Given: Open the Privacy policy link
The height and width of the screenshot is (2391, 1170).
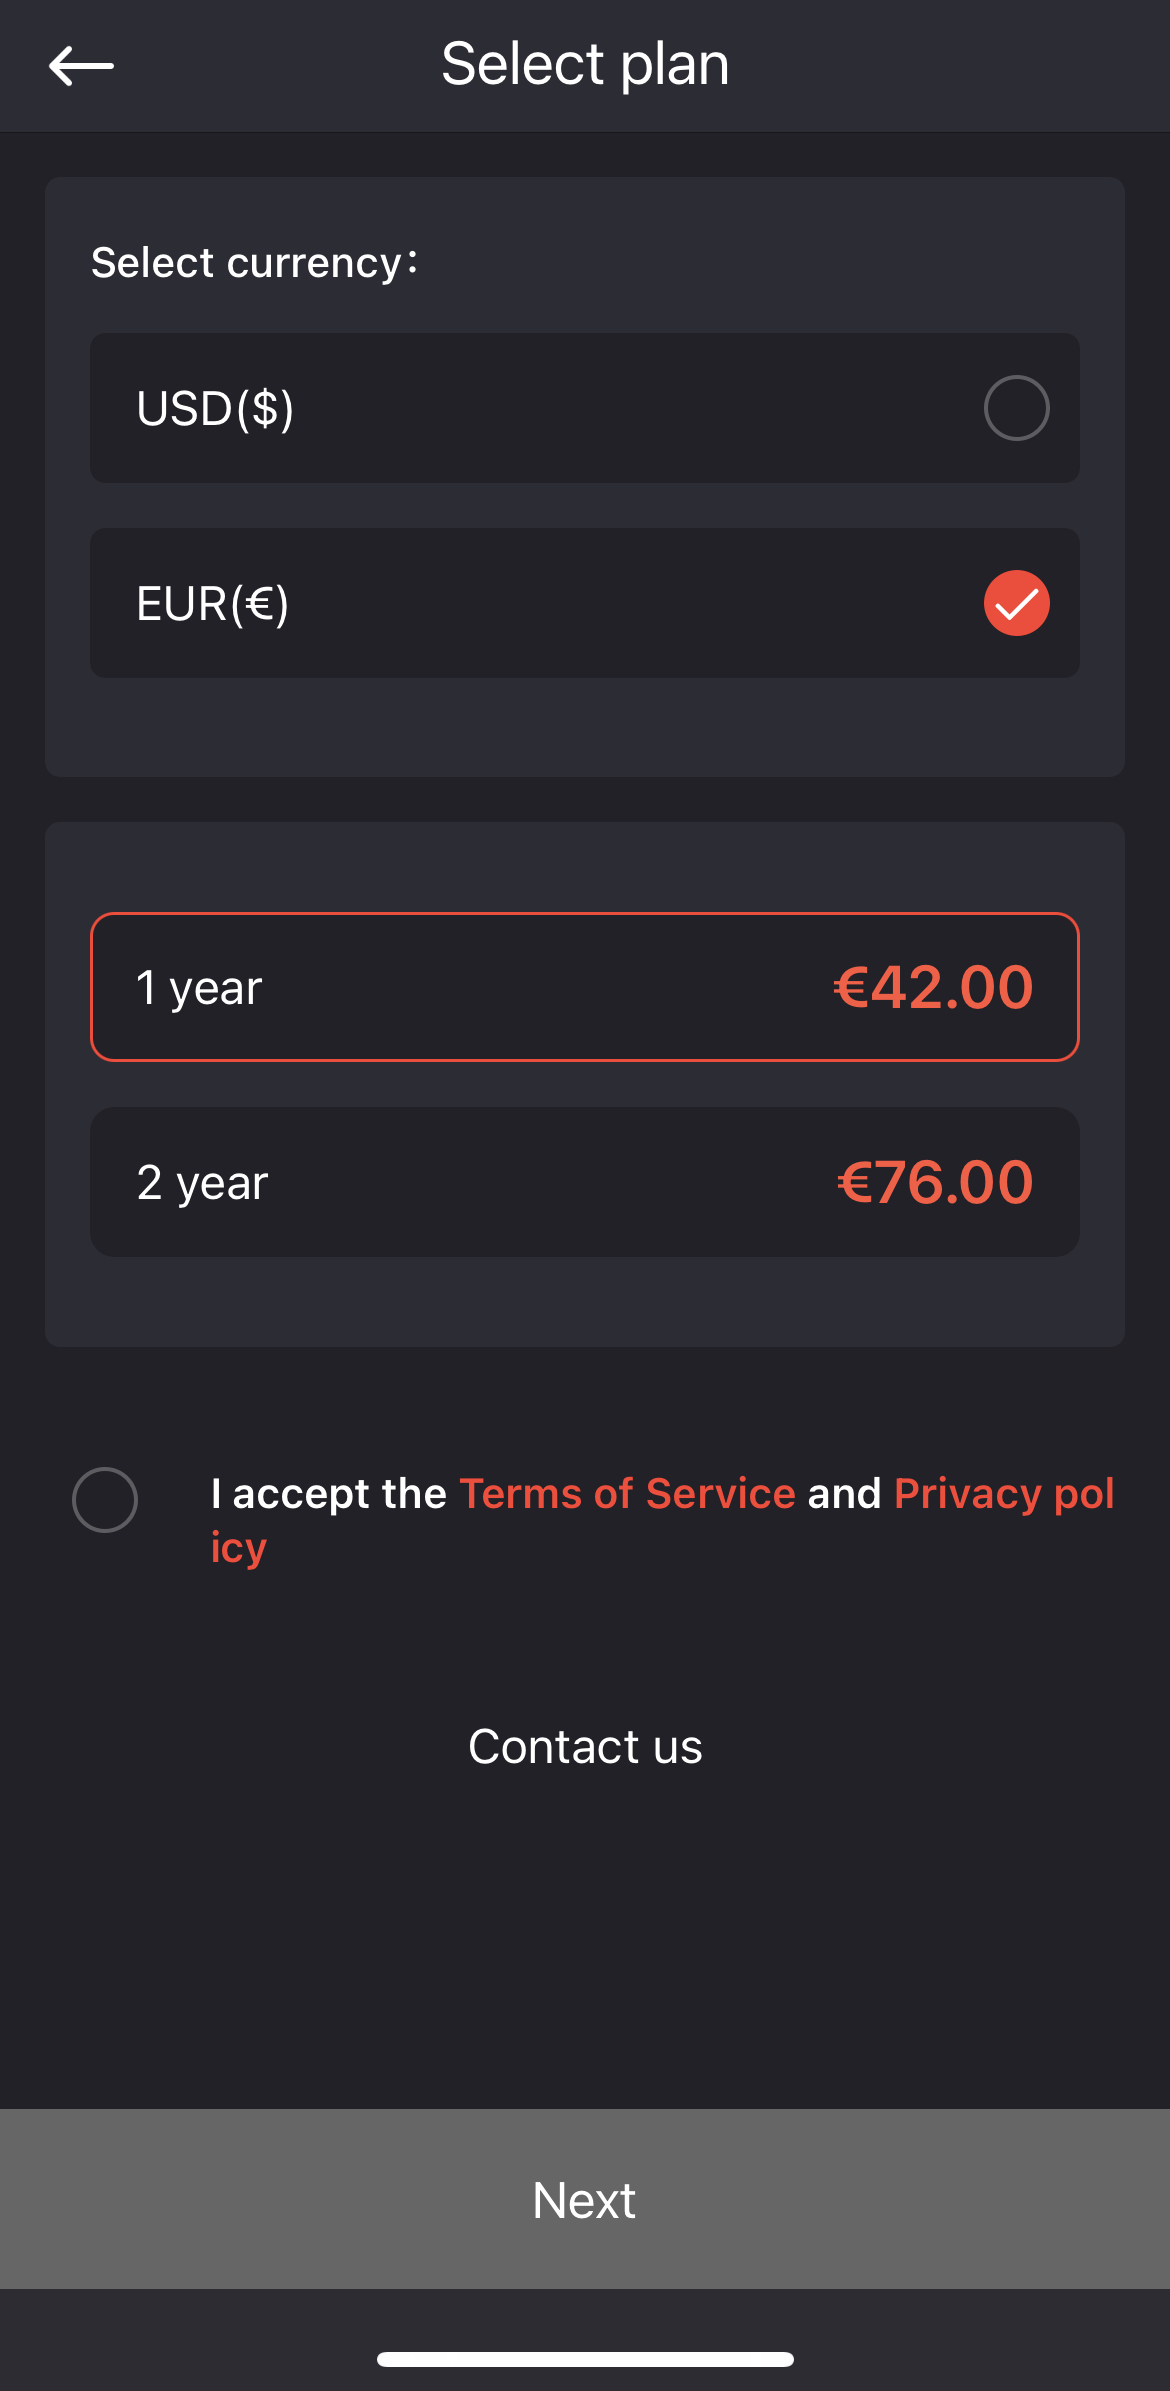Looking at the screenshot, I should [1003, 1494].
